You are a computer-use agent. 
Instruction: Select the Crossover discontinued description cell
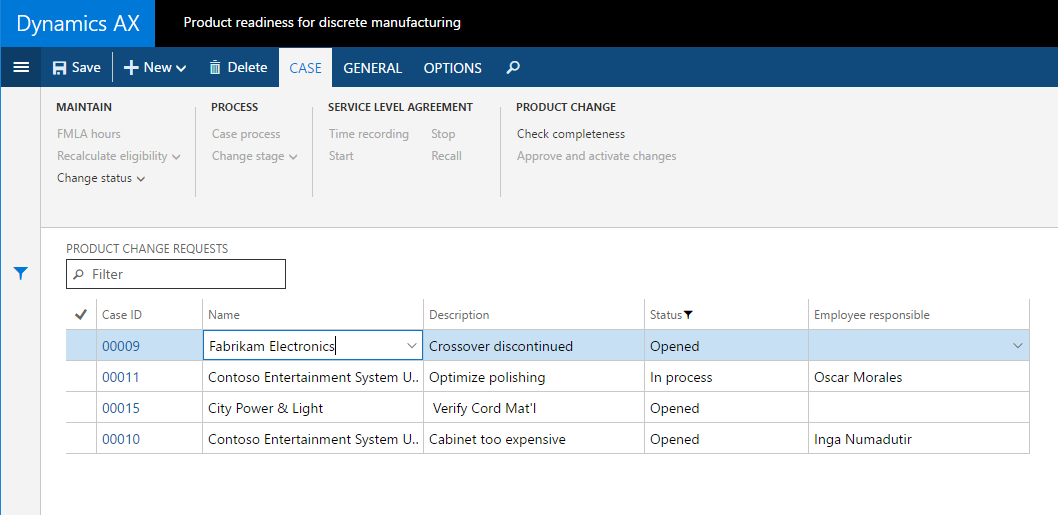(534, 346)
